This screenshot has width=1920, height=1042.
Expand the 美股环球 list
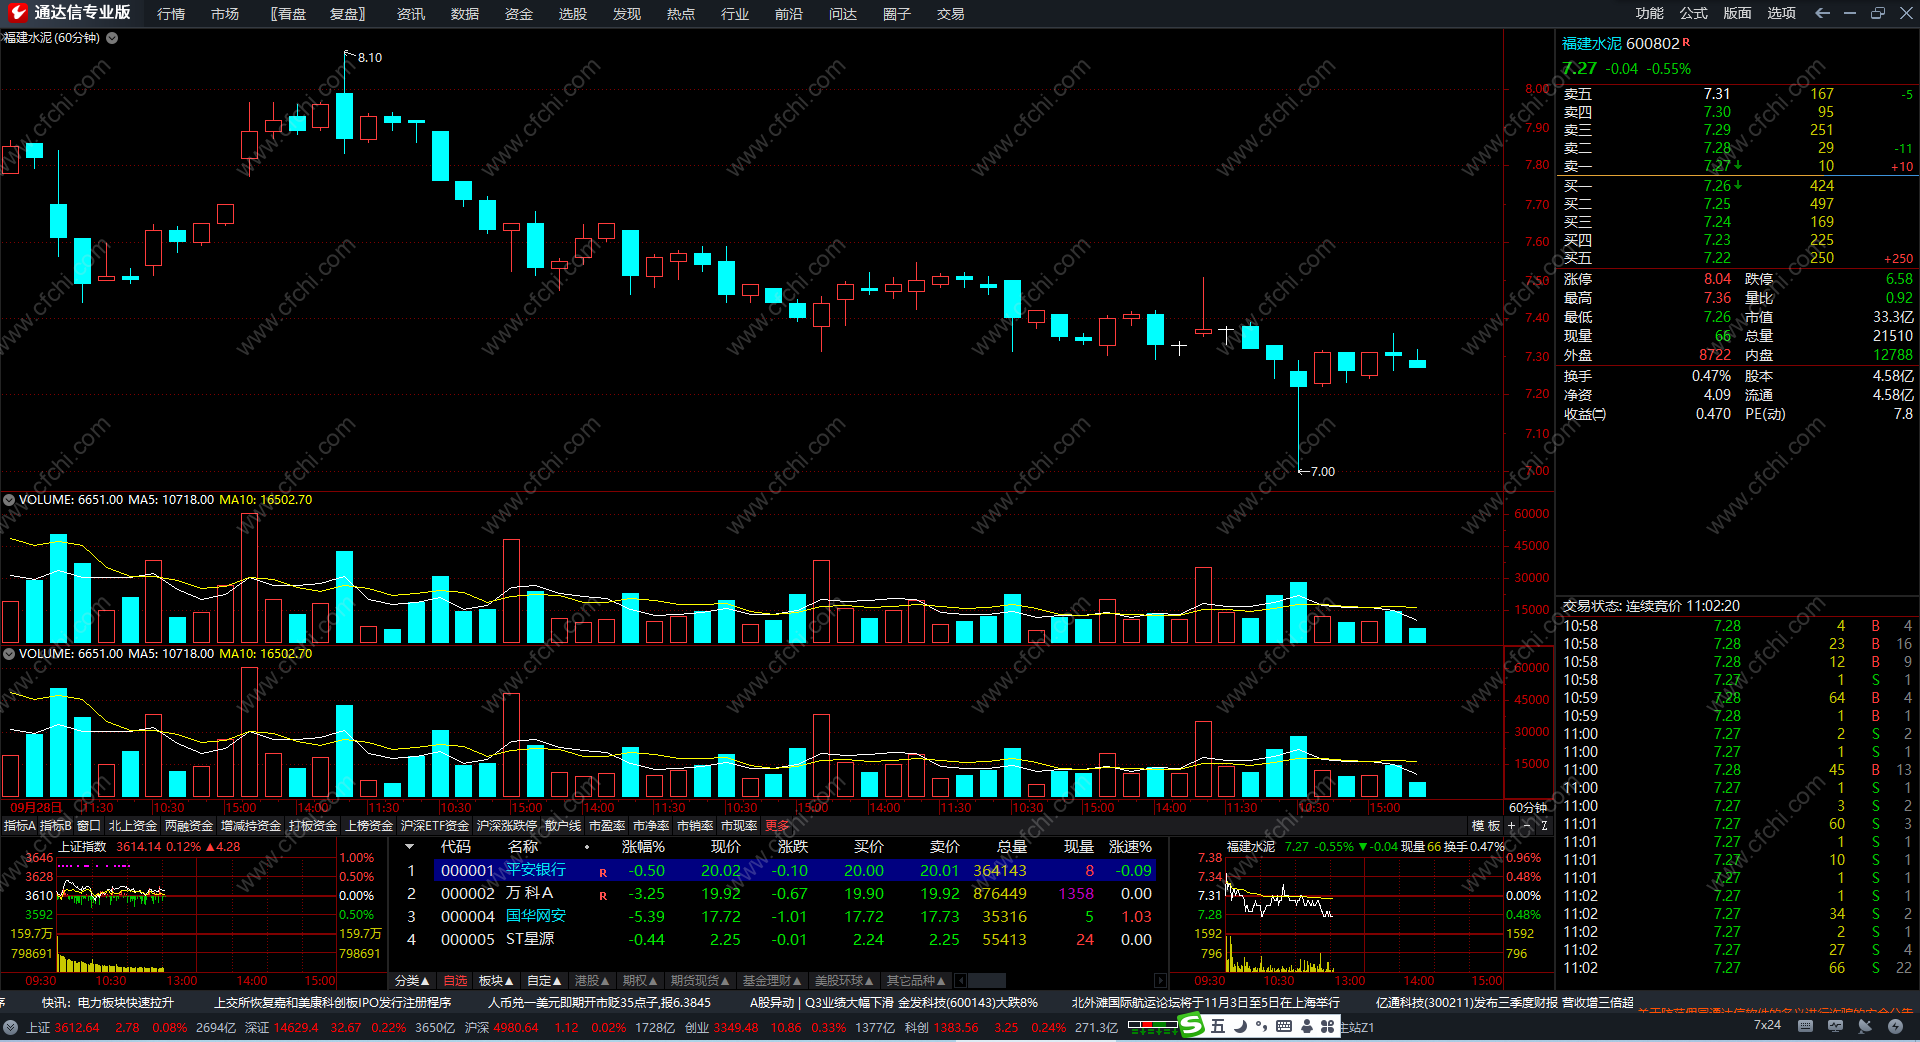click(x=844, y=981)
